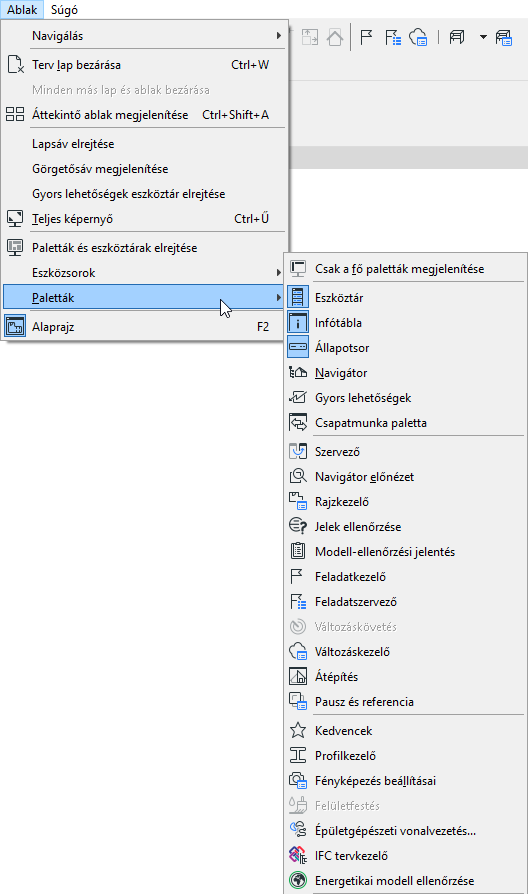528x894 pixels.
Task: Launch the IFC tervkezelő icon
Action: click(298, 855)
